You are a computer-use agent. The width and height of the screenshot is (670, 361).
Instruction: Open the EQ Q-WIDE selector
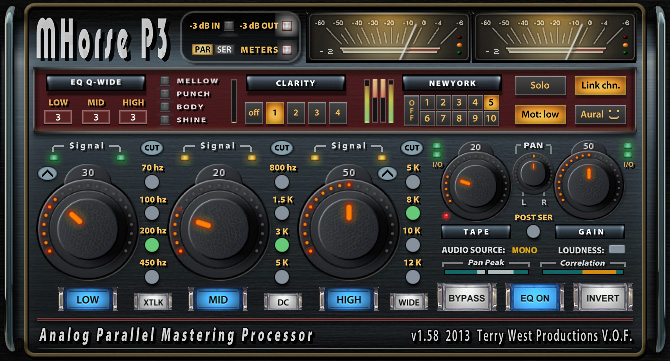pyautogui.click(x=96, y=82)
